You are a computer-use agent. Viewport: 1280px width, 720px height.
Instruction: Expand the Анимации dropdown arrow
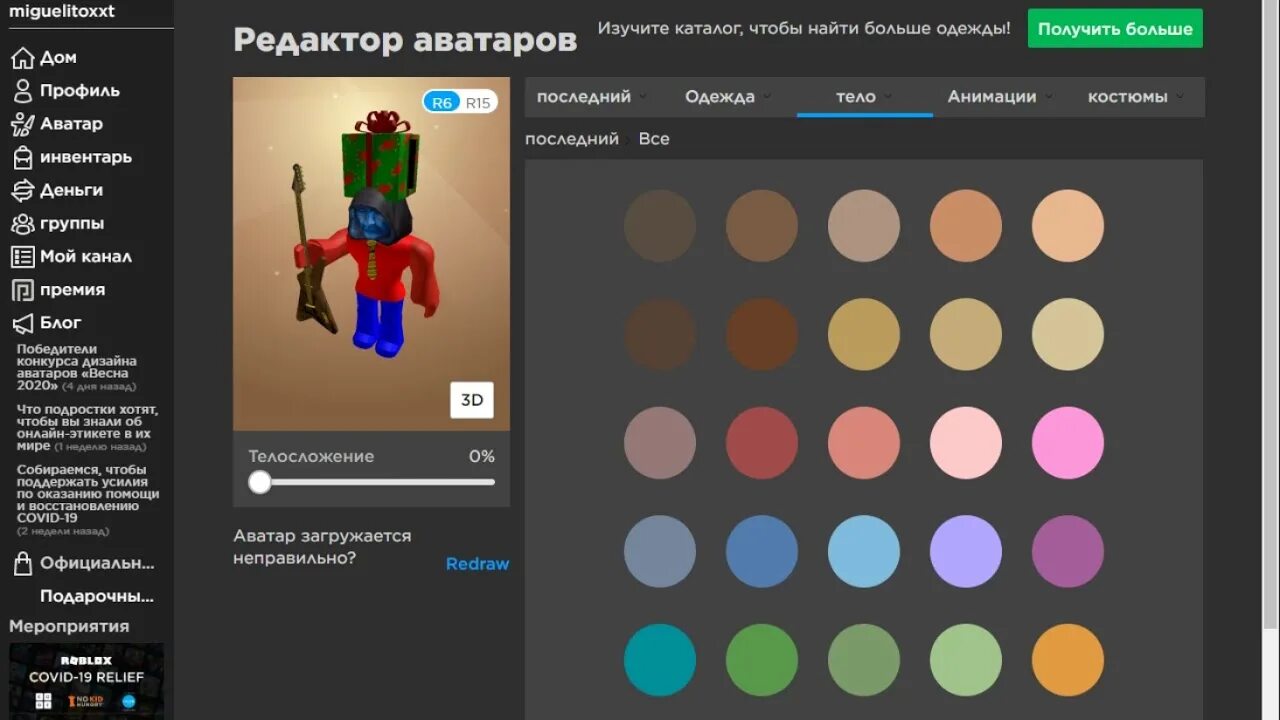[1049, 97]
